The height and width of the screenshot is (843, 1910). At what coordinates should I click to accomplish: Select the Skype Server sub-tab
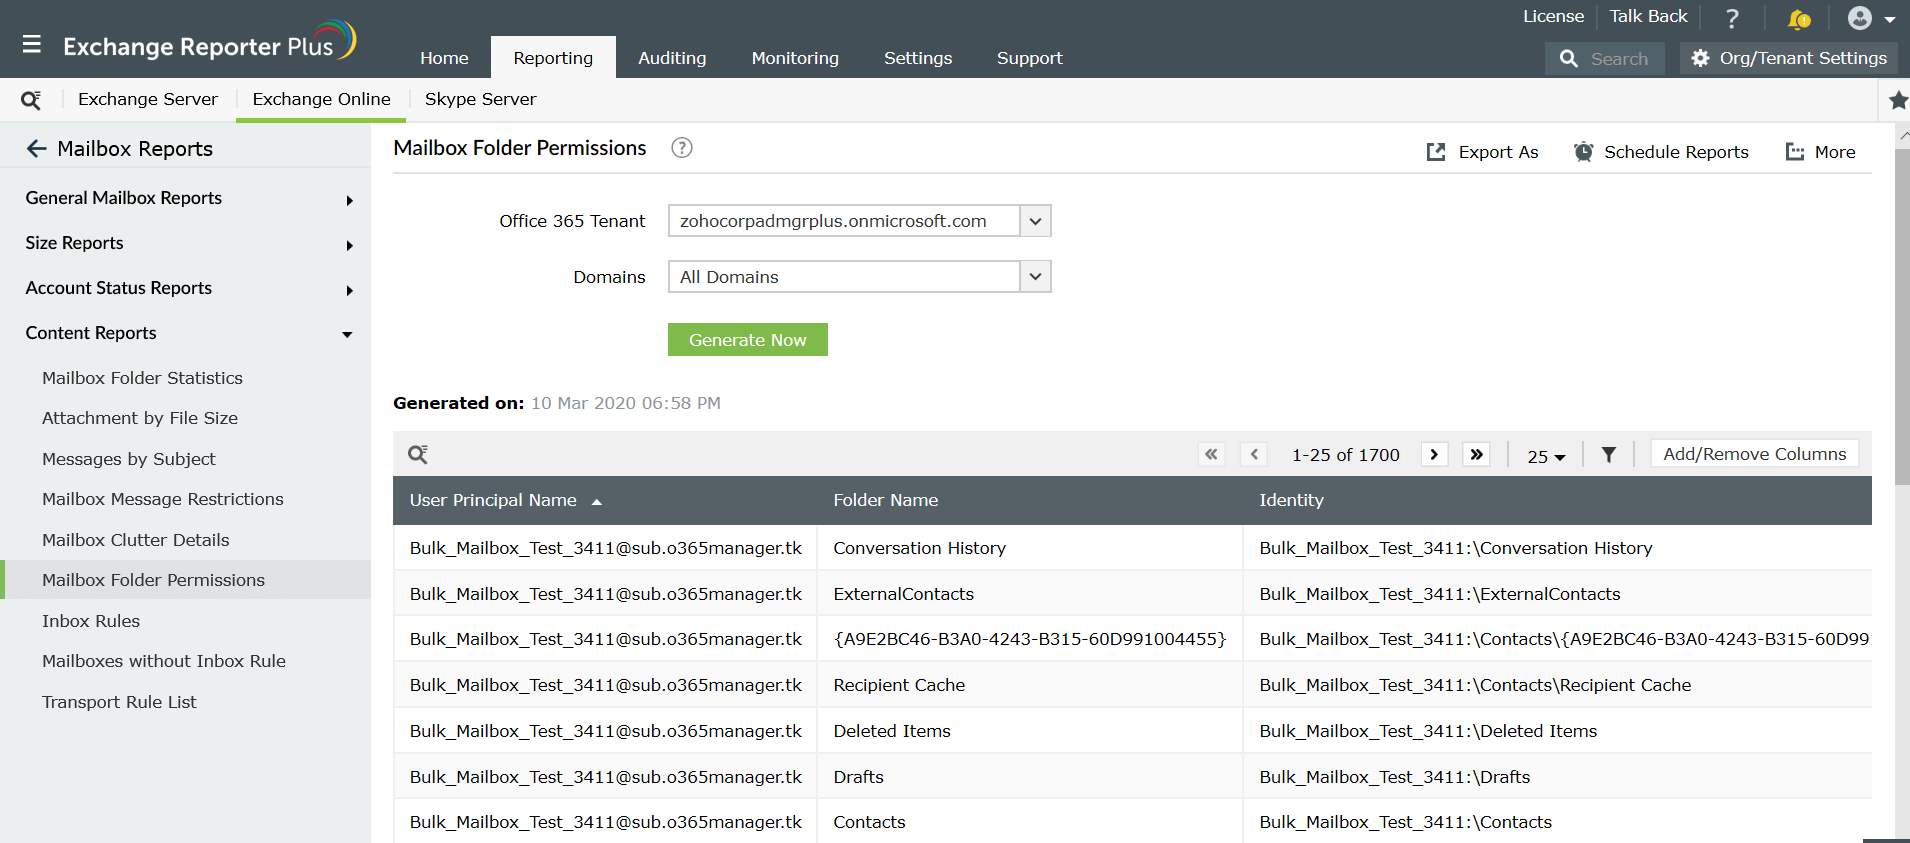[480, 99]
